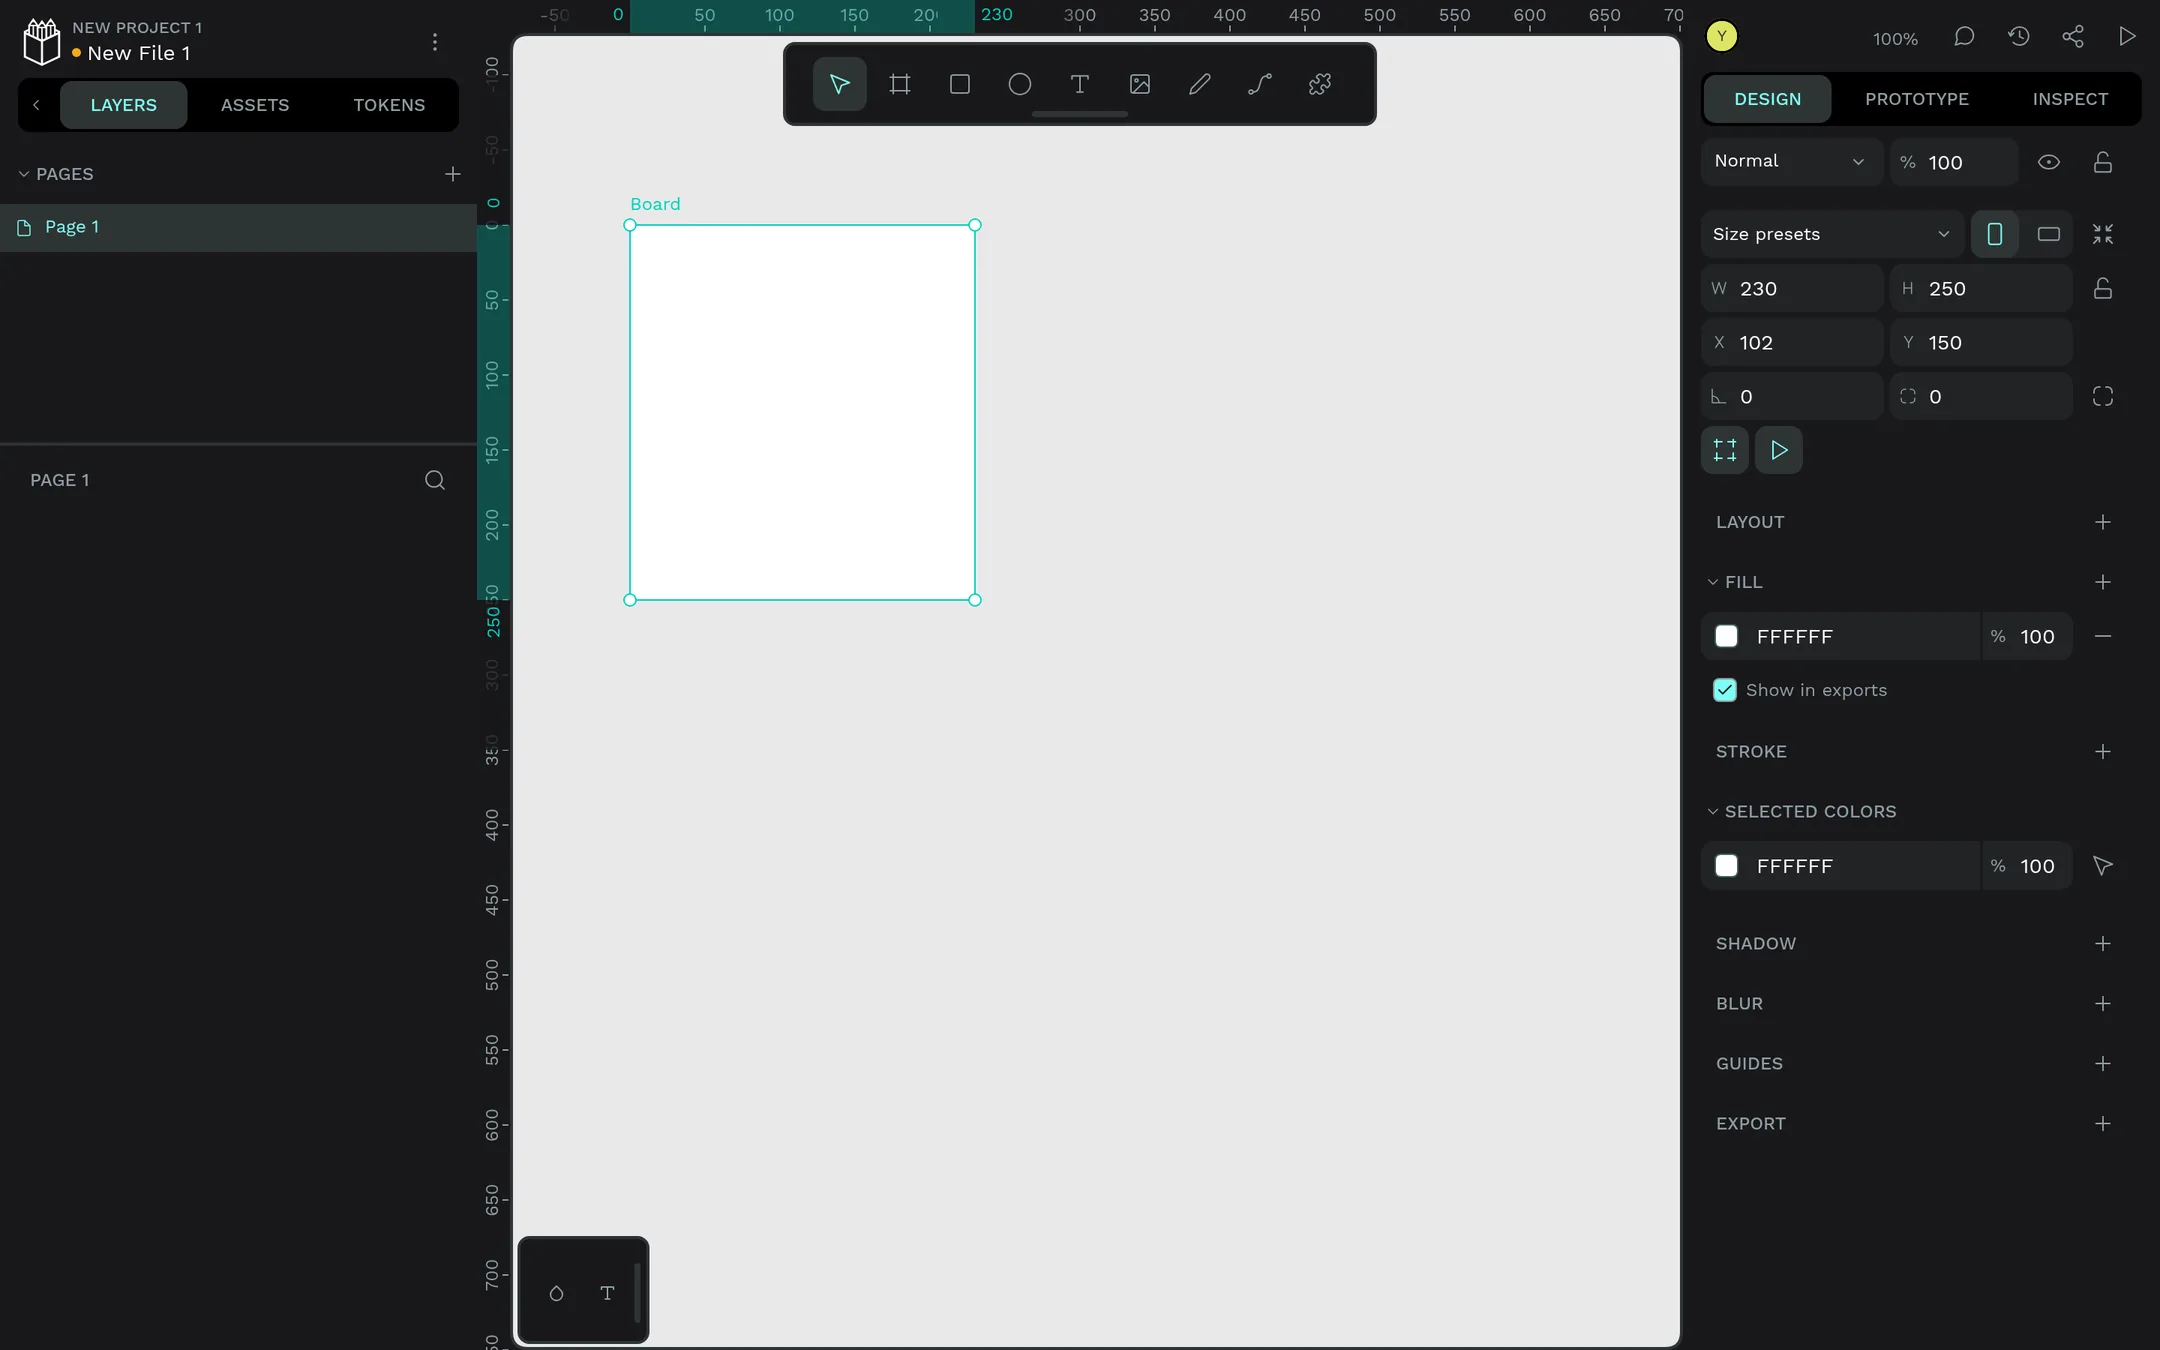Select the Board tool in toolbar

click(x=899, y=84)
